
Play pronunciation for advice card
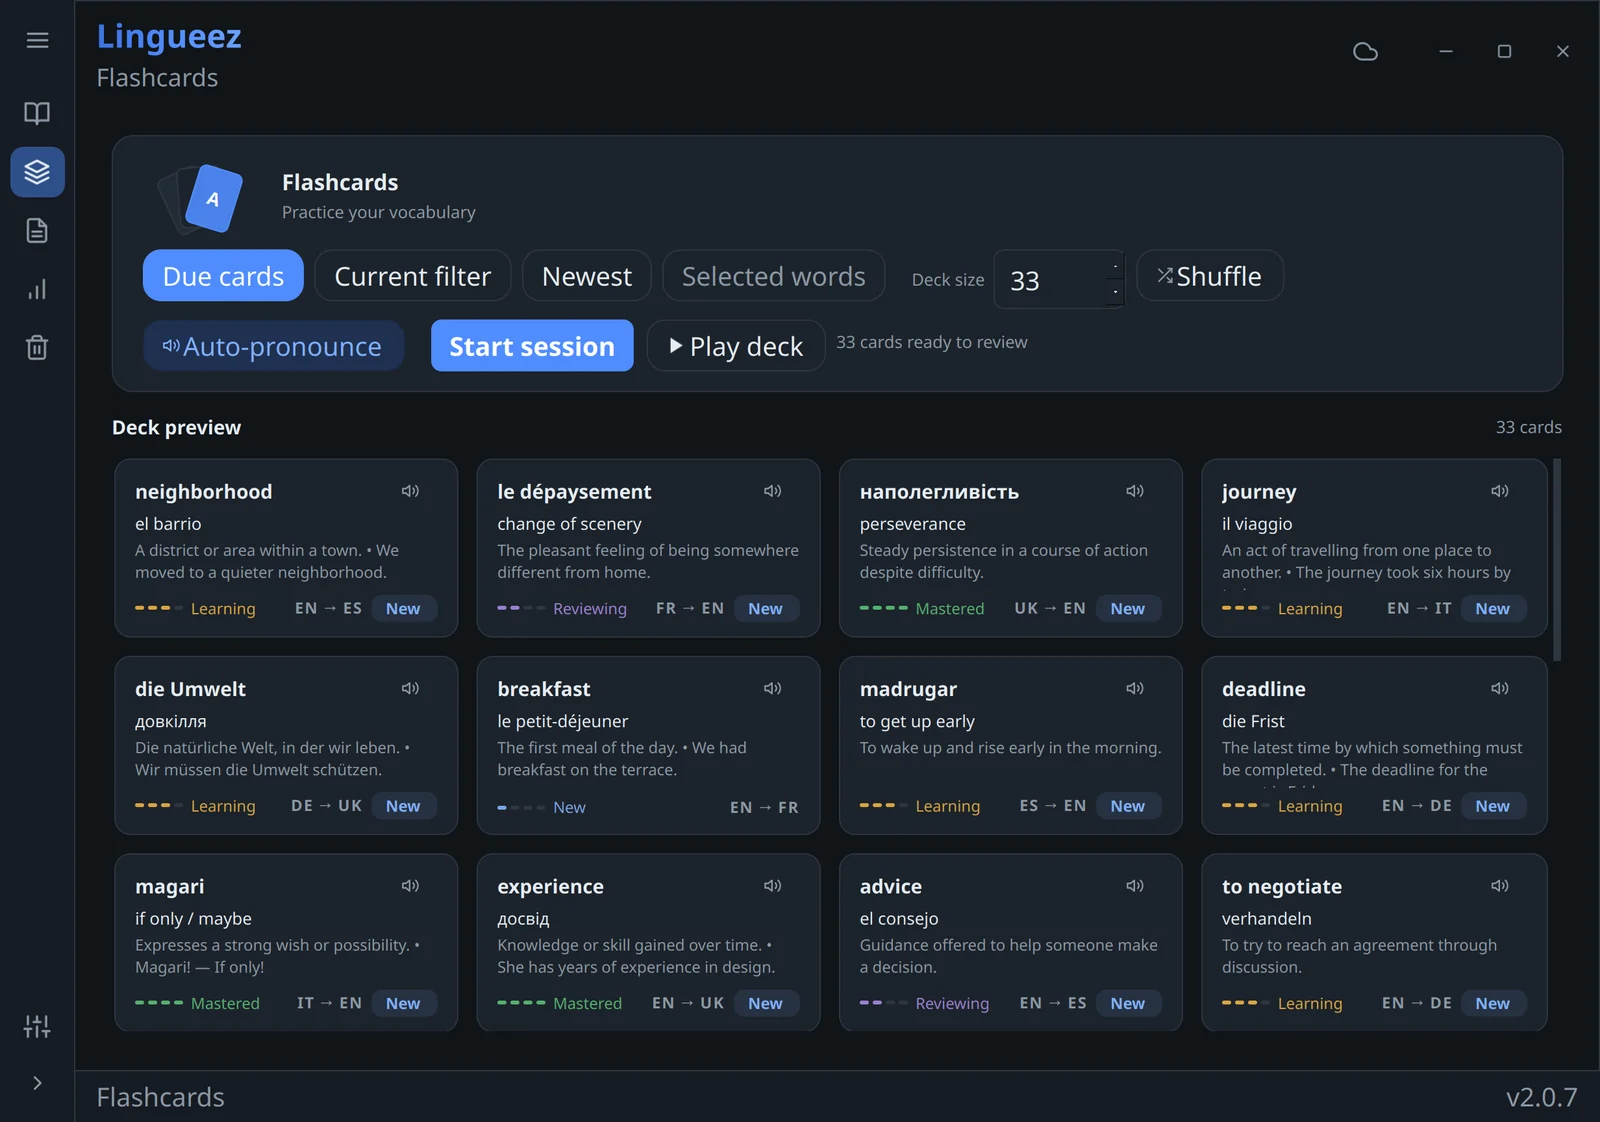1134,886
